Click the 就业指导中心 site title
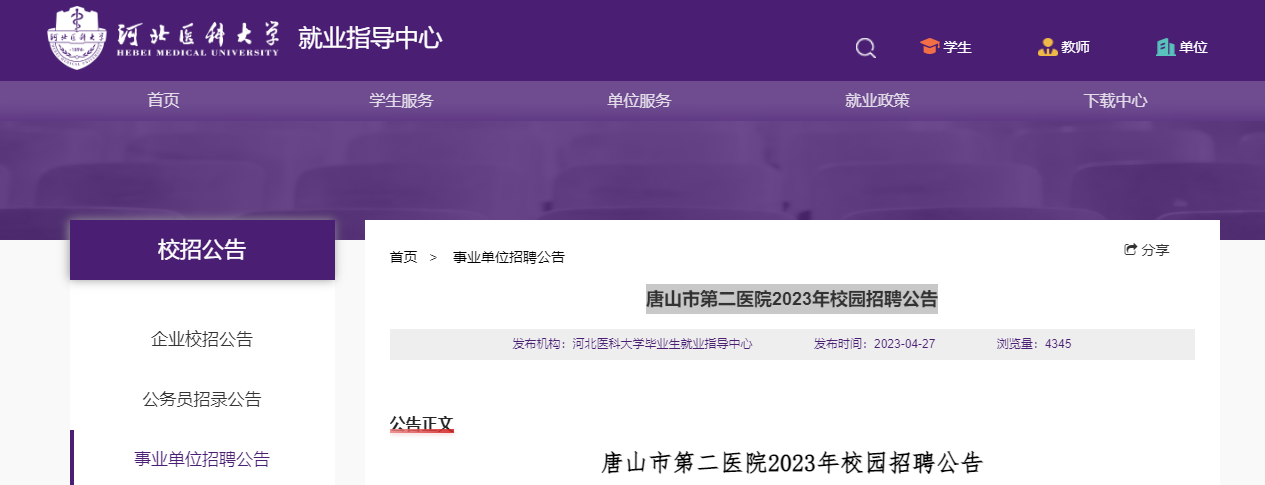Screen dimensions: 1265x485 370,39
